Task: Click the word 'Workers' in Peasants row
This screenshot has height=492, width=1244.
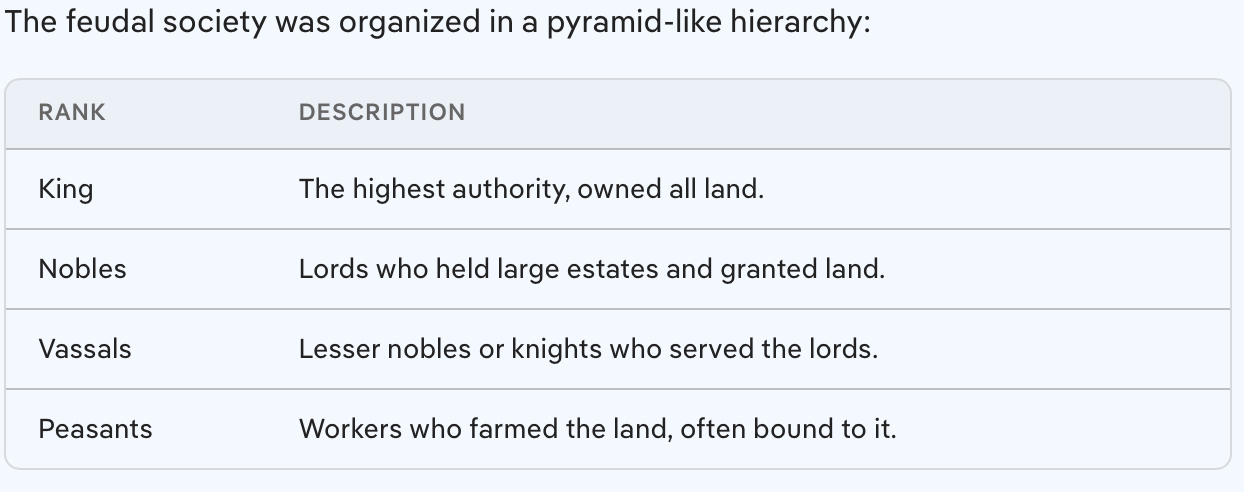Action: coord(340,429)
